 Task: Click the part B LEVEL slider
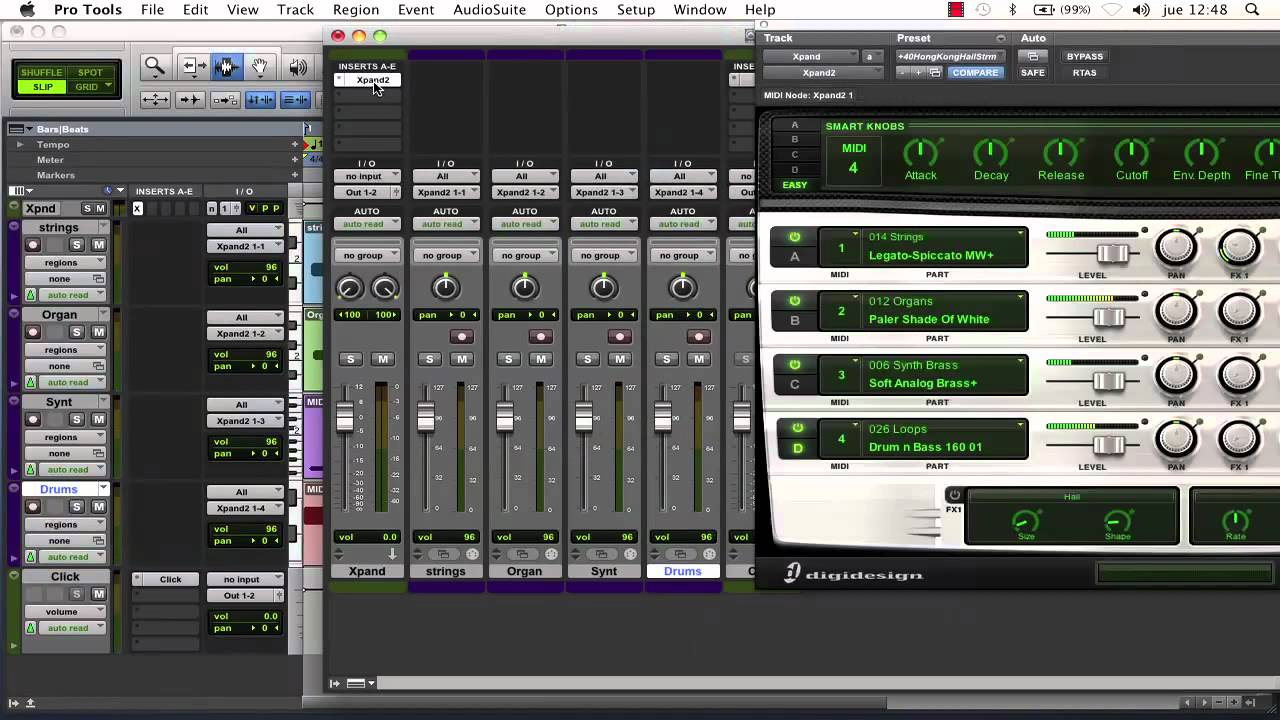tap(1108, 317)
